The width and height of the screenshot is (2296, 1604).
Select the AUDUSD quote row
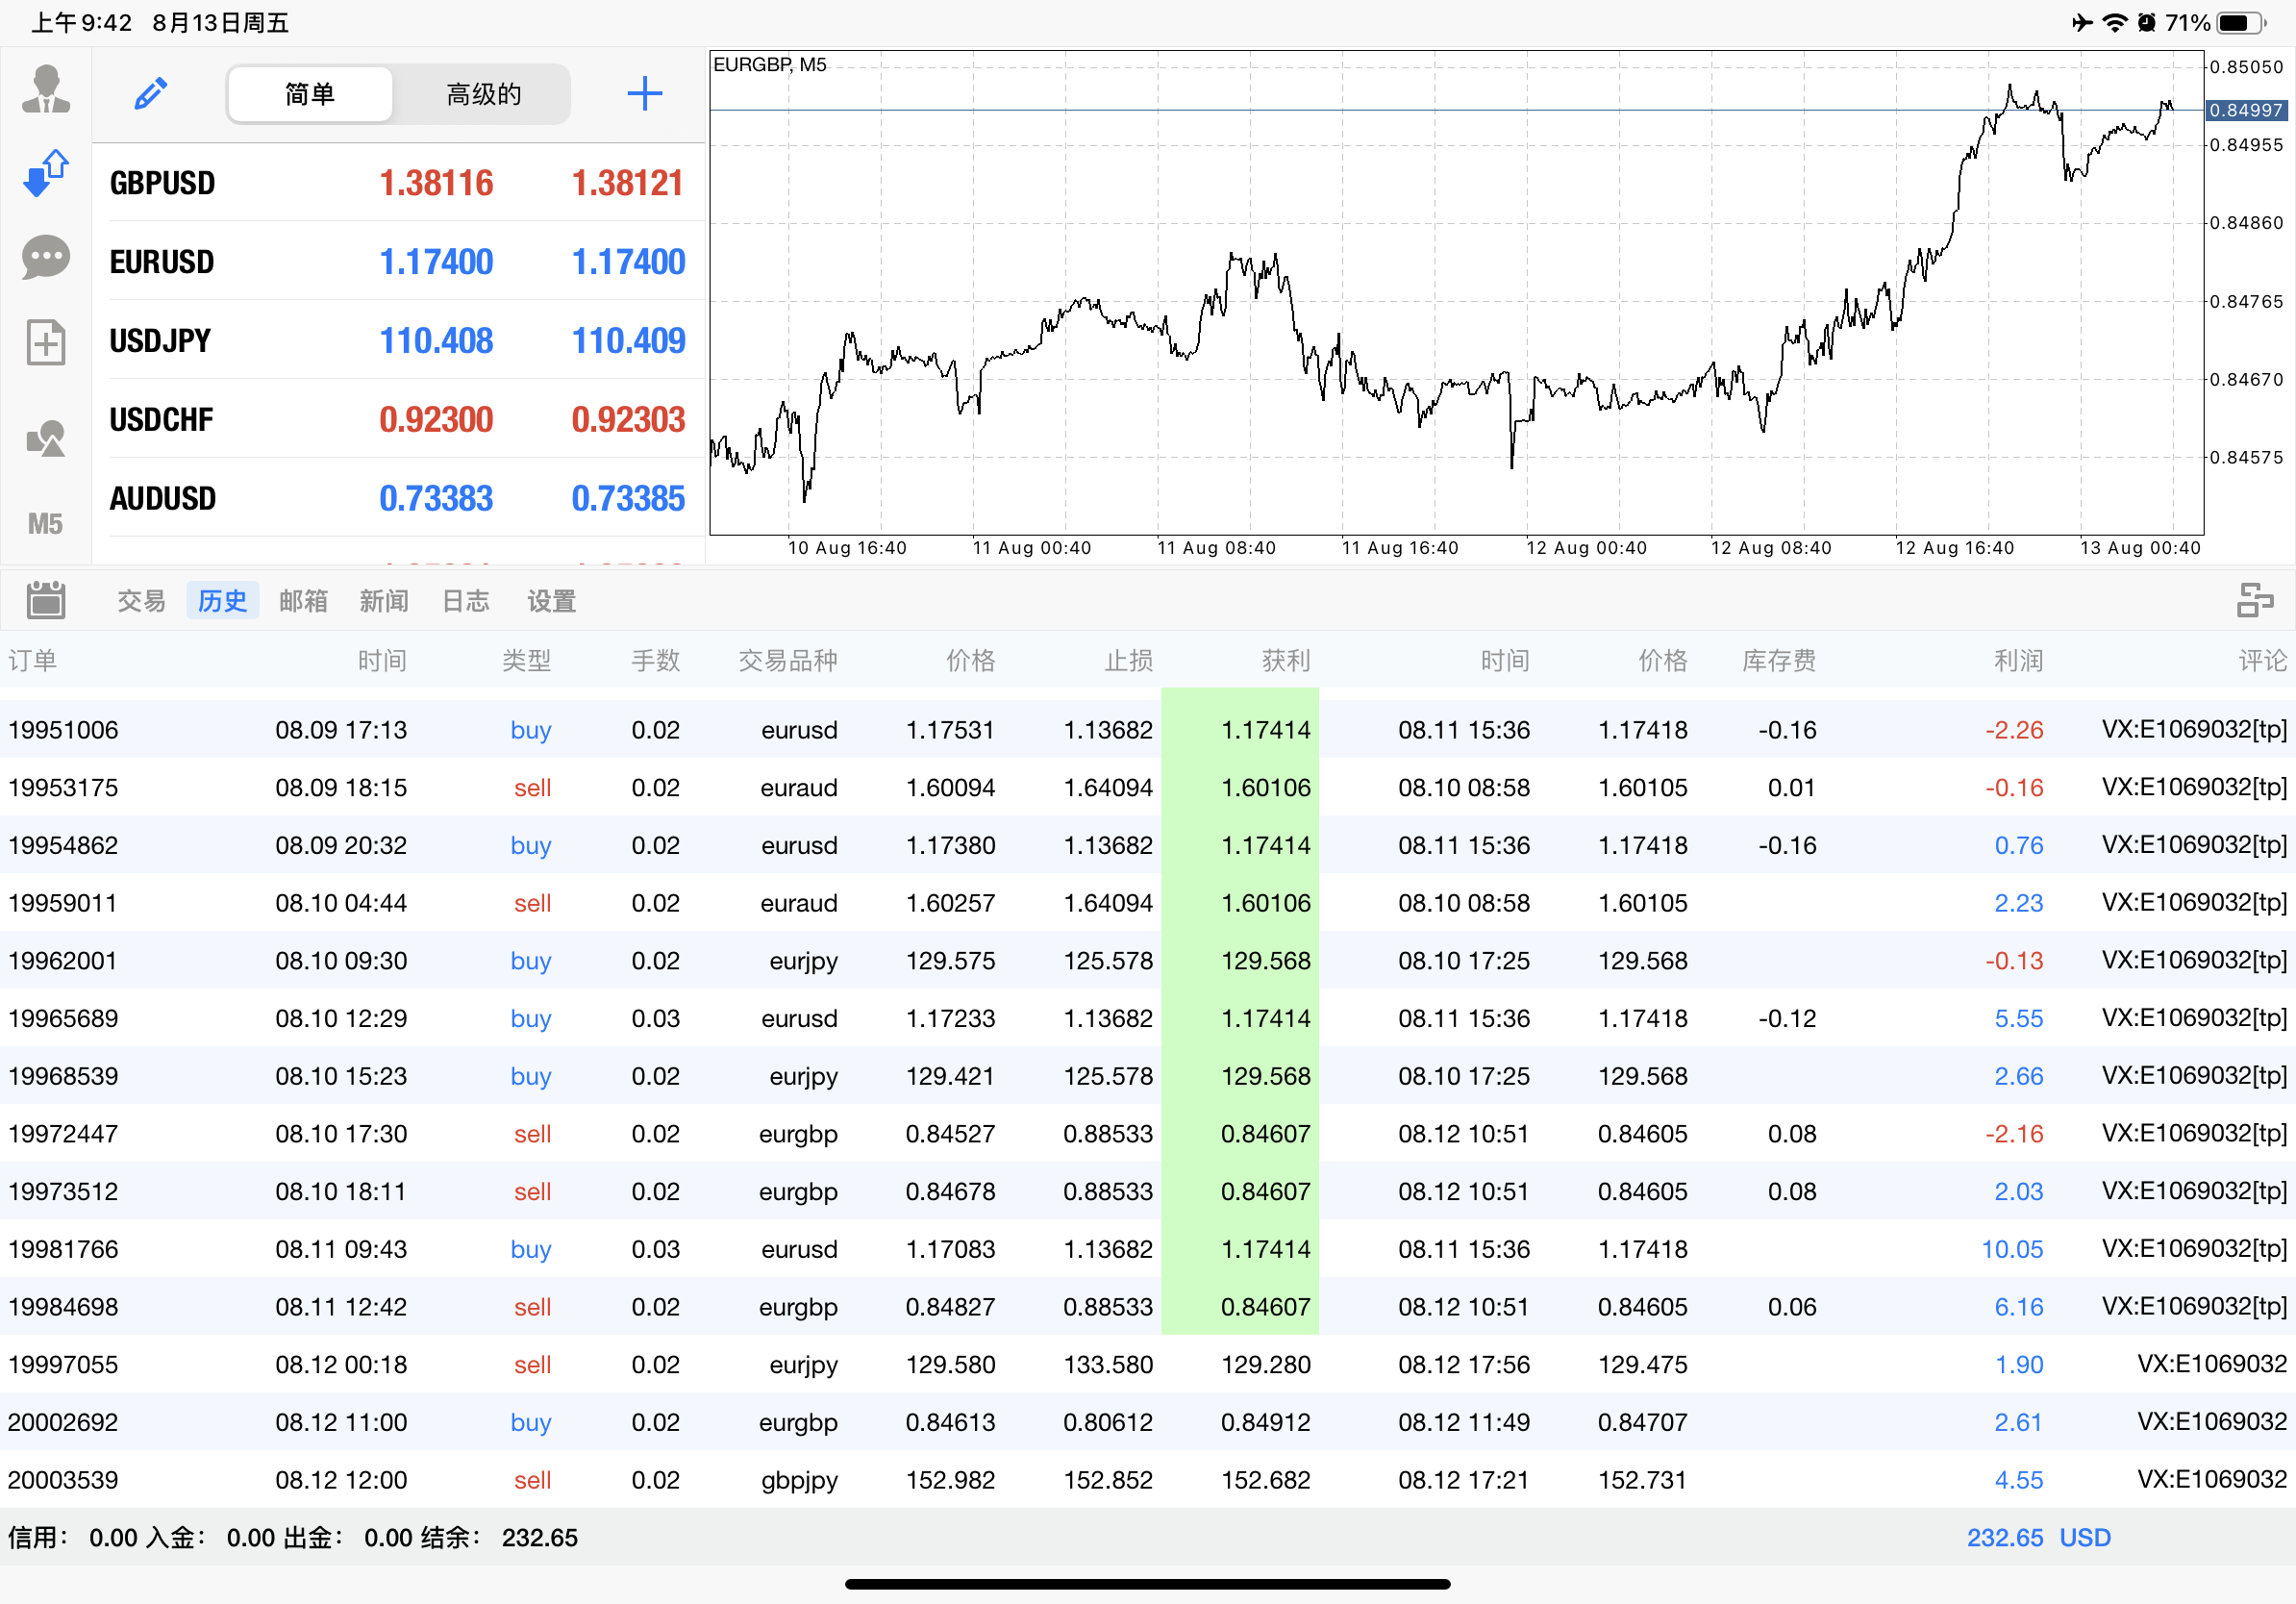pyautogui.click(x=398, y=499)
